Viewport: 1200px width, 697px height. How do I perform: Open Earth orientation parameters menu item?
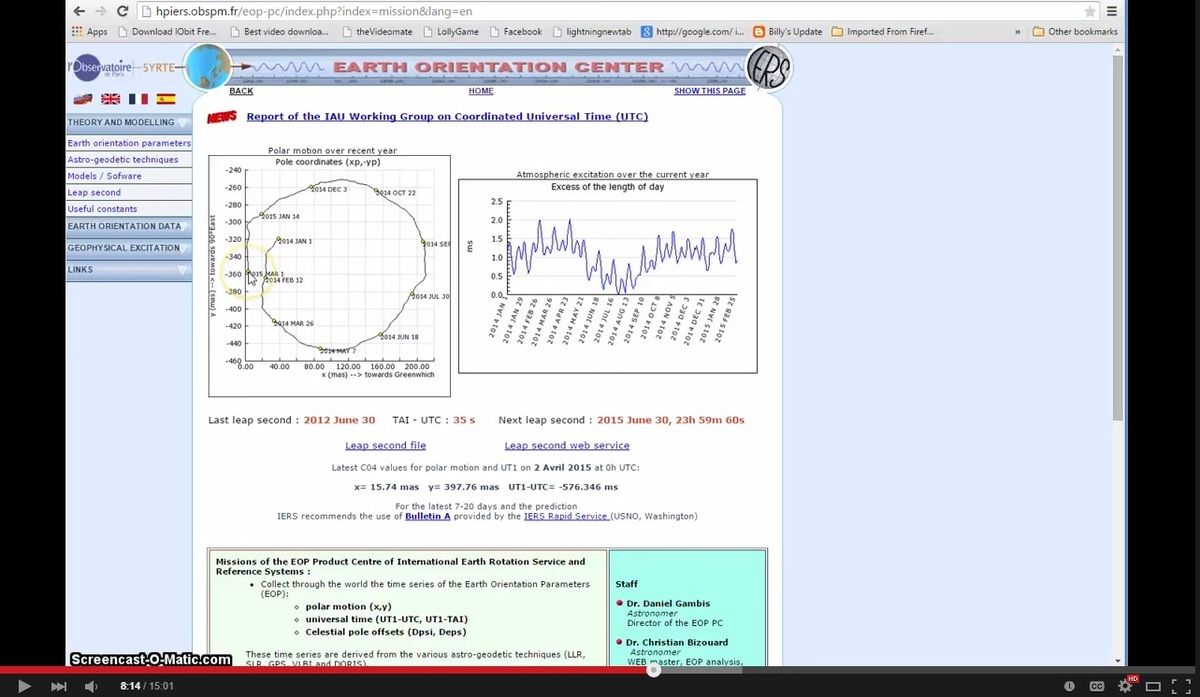point(129,143)
